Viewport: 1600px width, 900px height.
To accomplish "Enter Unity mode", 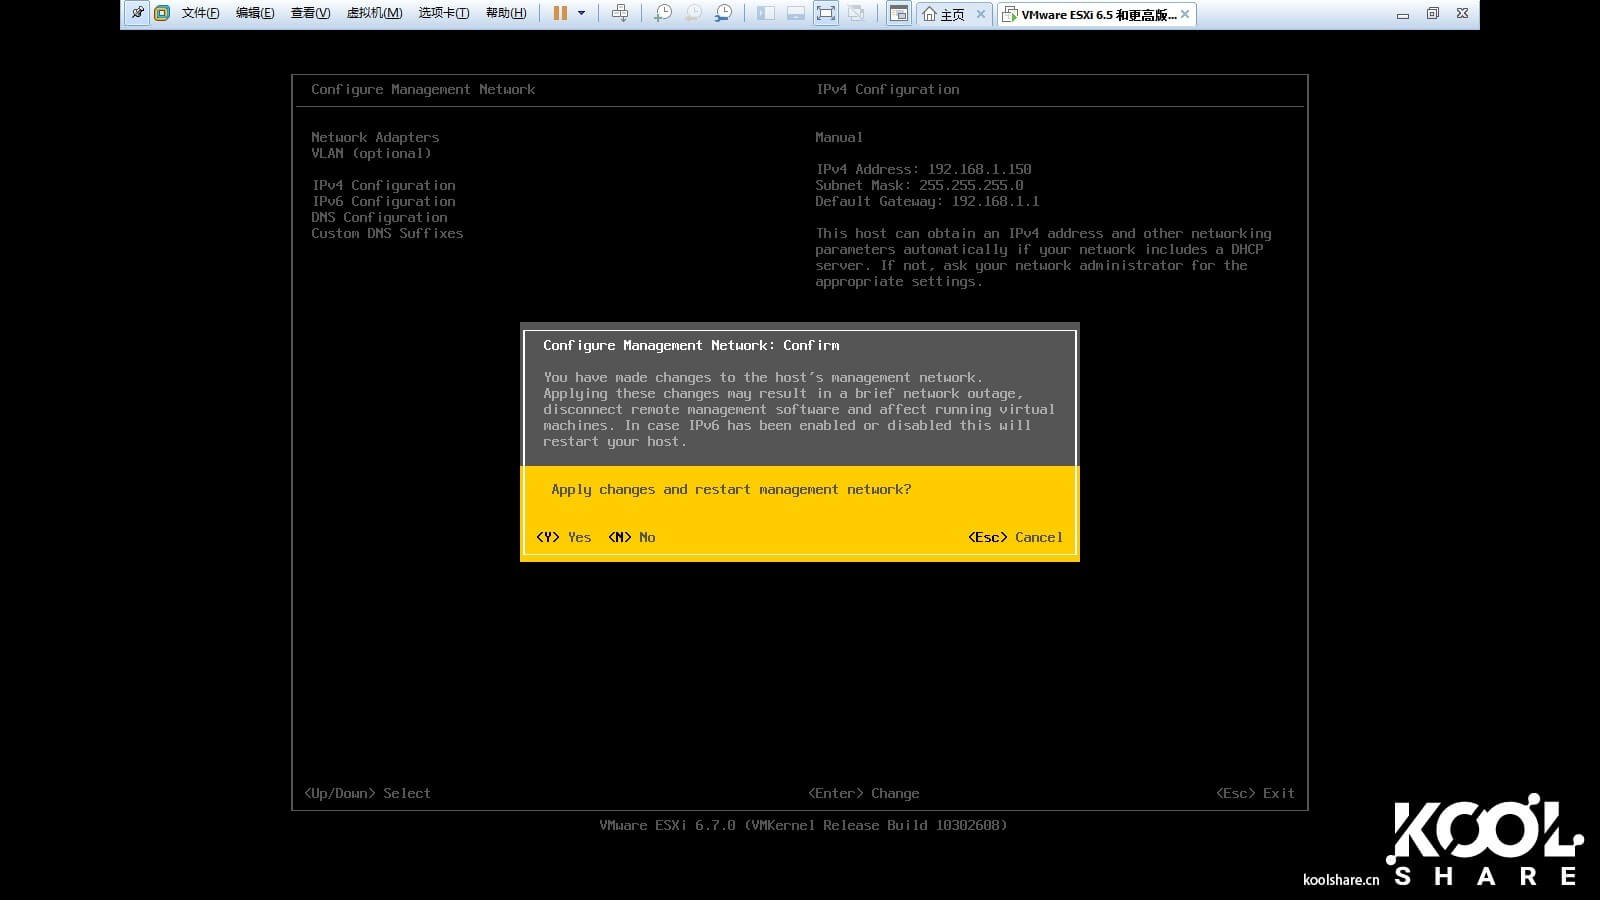I will coord(856,14).
